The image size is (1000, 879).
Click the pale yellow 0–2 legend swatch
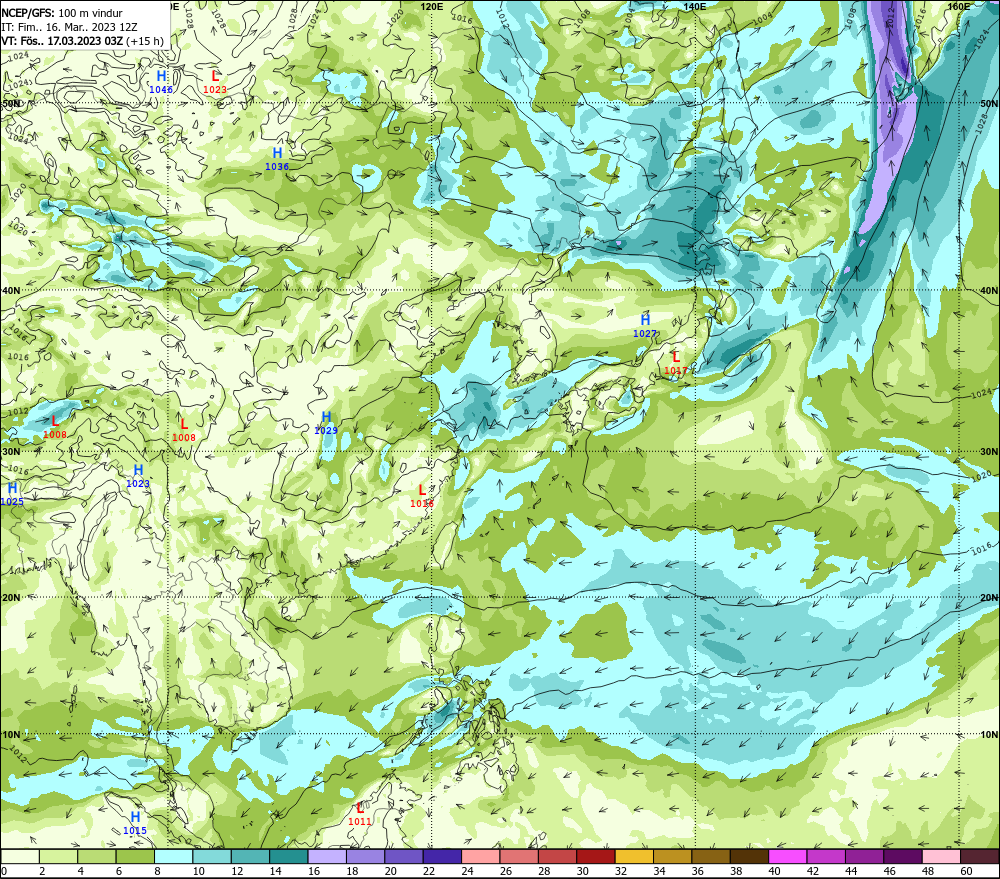pyautogui.click(x=20, y=856)
